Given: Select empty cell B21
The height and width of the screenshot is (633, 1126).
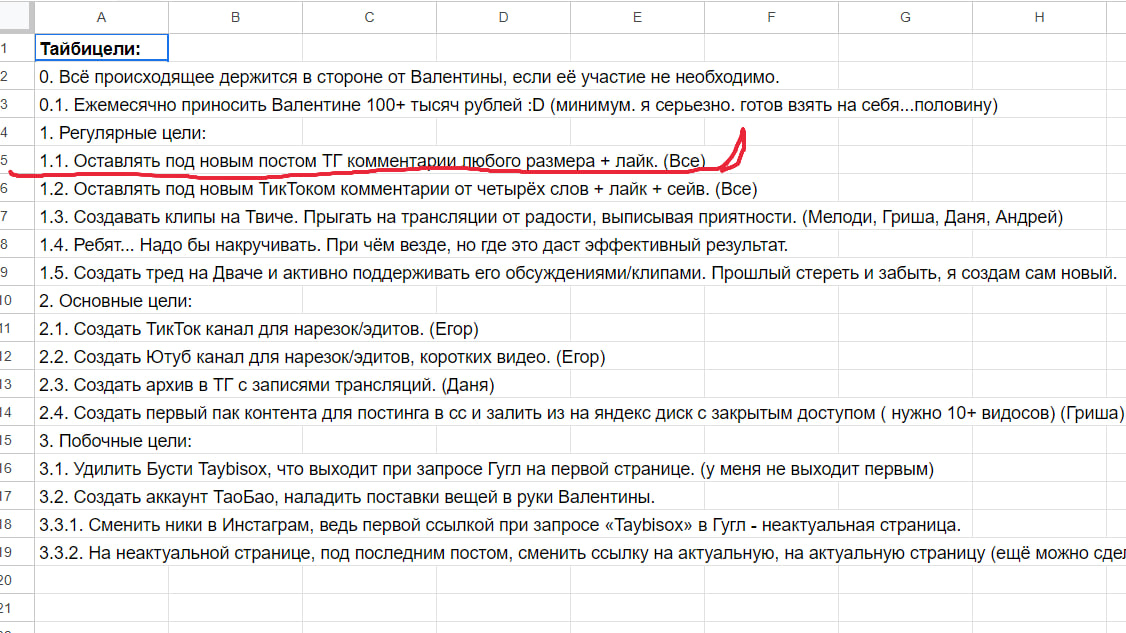Looking at the screenshot, I should pos(235,609).
